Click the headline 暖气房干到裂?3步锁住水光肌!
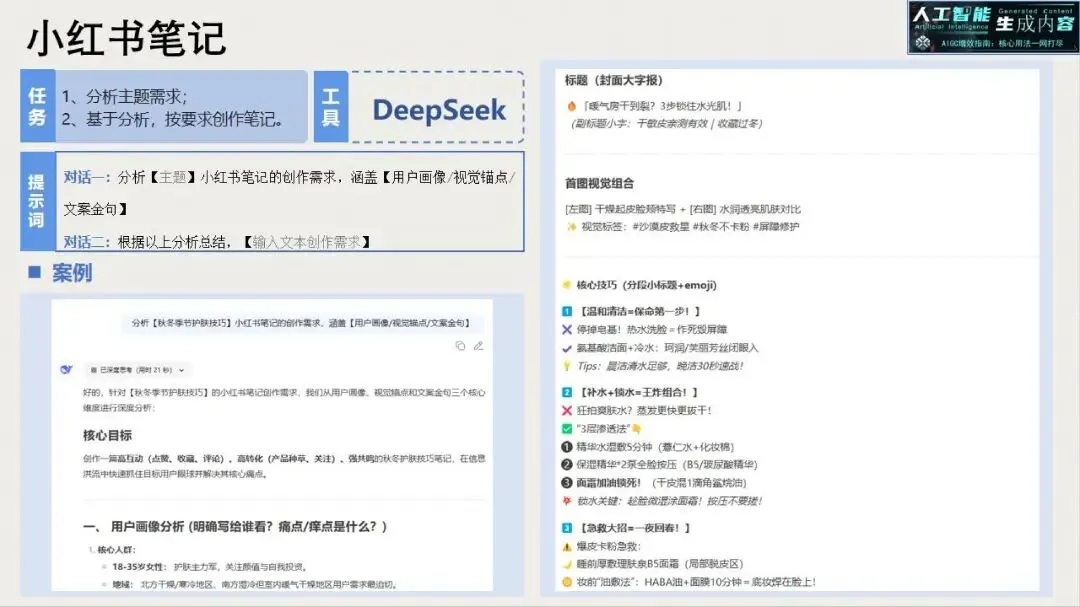Image resolution: width=1080 pixels, height=607 pixels. (x=662, y=106)
